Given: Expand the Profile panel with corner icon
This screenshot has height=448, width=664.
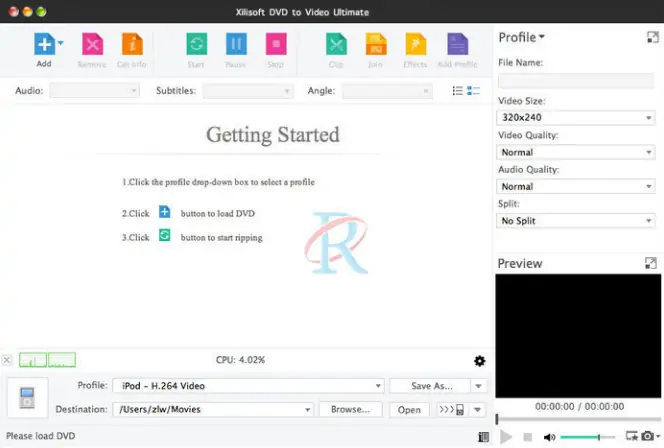Looking at the screenshot, I should [653, 37].
